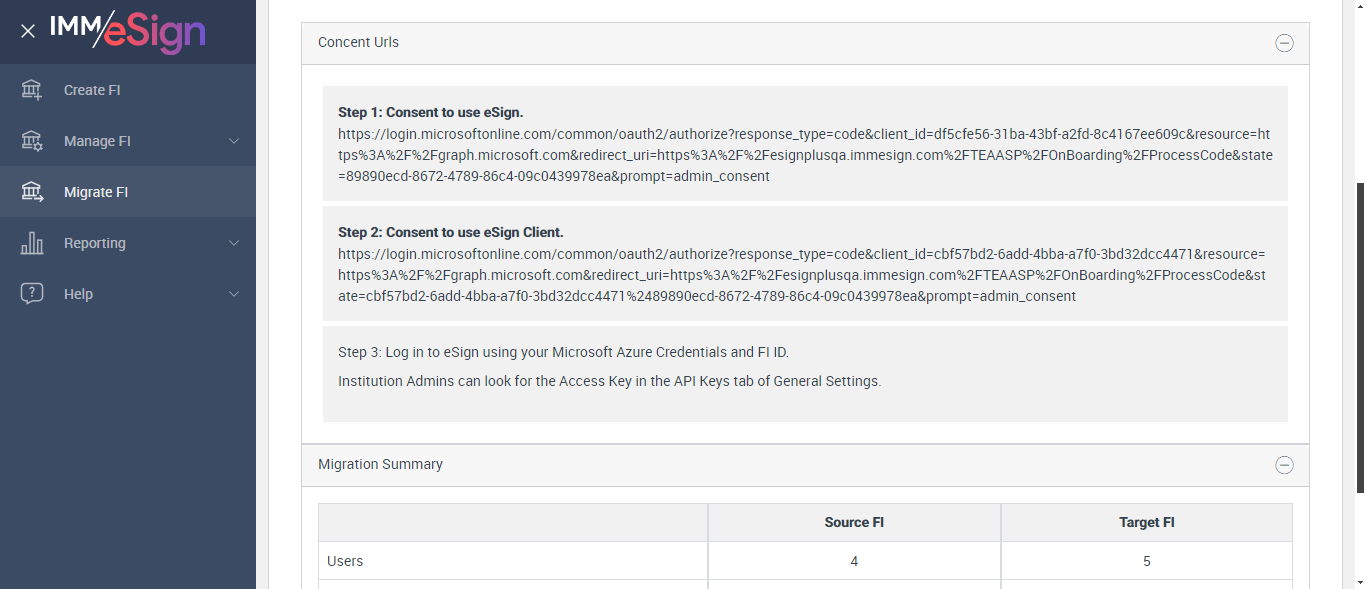The height and width of the screenshot is (589, 1366).
Task: Collapse the Migration Summary section
Action: pos(1284,465)
